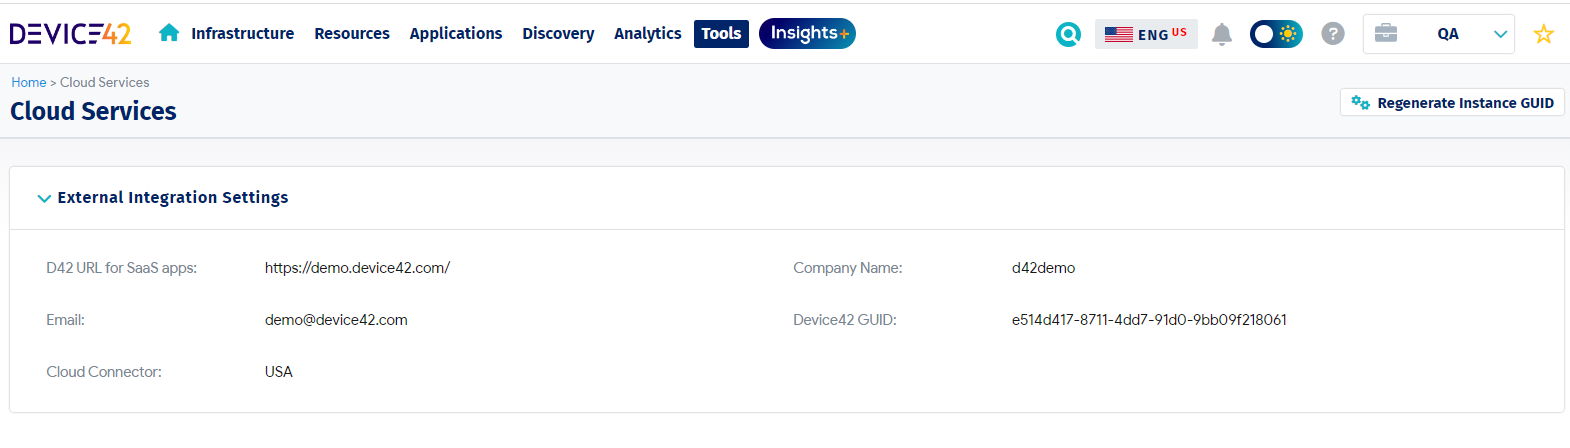
Task: Open the Analytics menu
Action: (648, 33)
